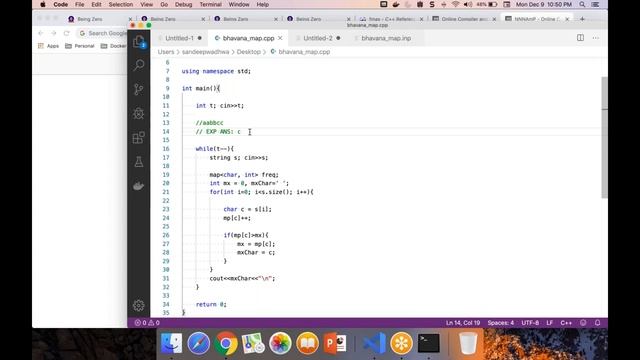Open Books from the Dock

pos(307,343)
